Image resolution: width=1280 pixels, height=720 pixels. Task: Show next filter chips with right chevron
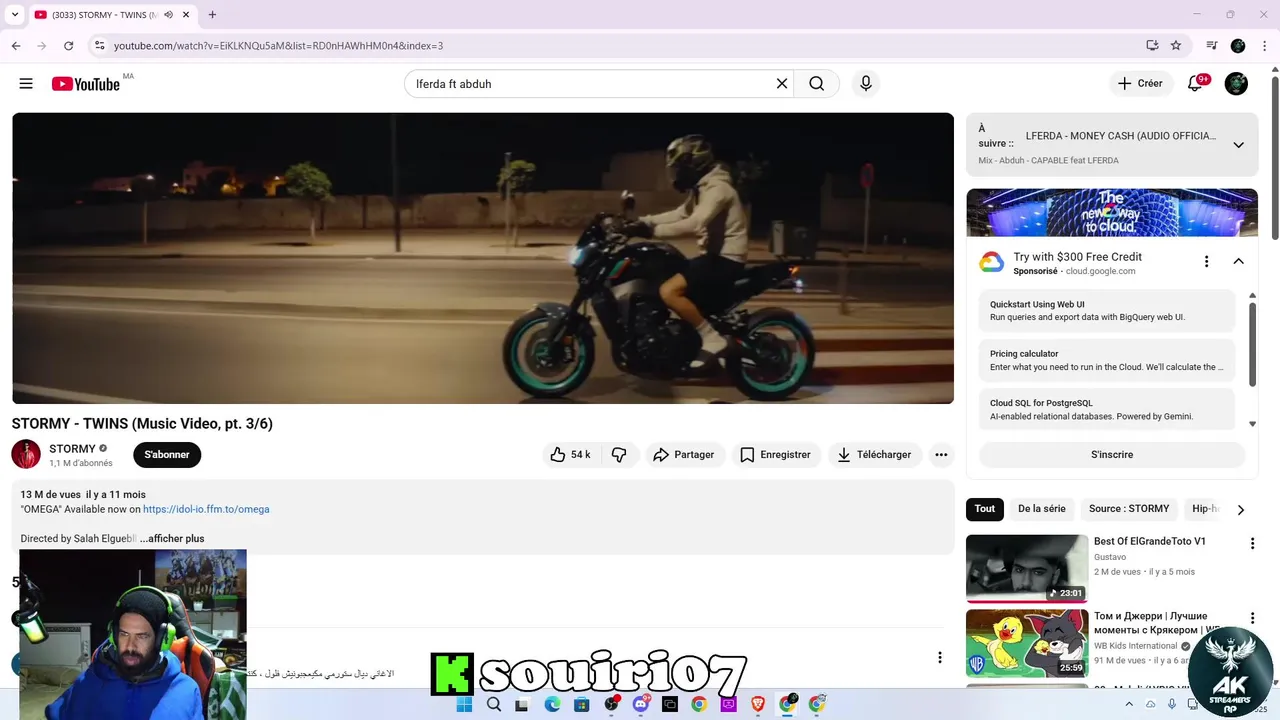coord(1240,510)
